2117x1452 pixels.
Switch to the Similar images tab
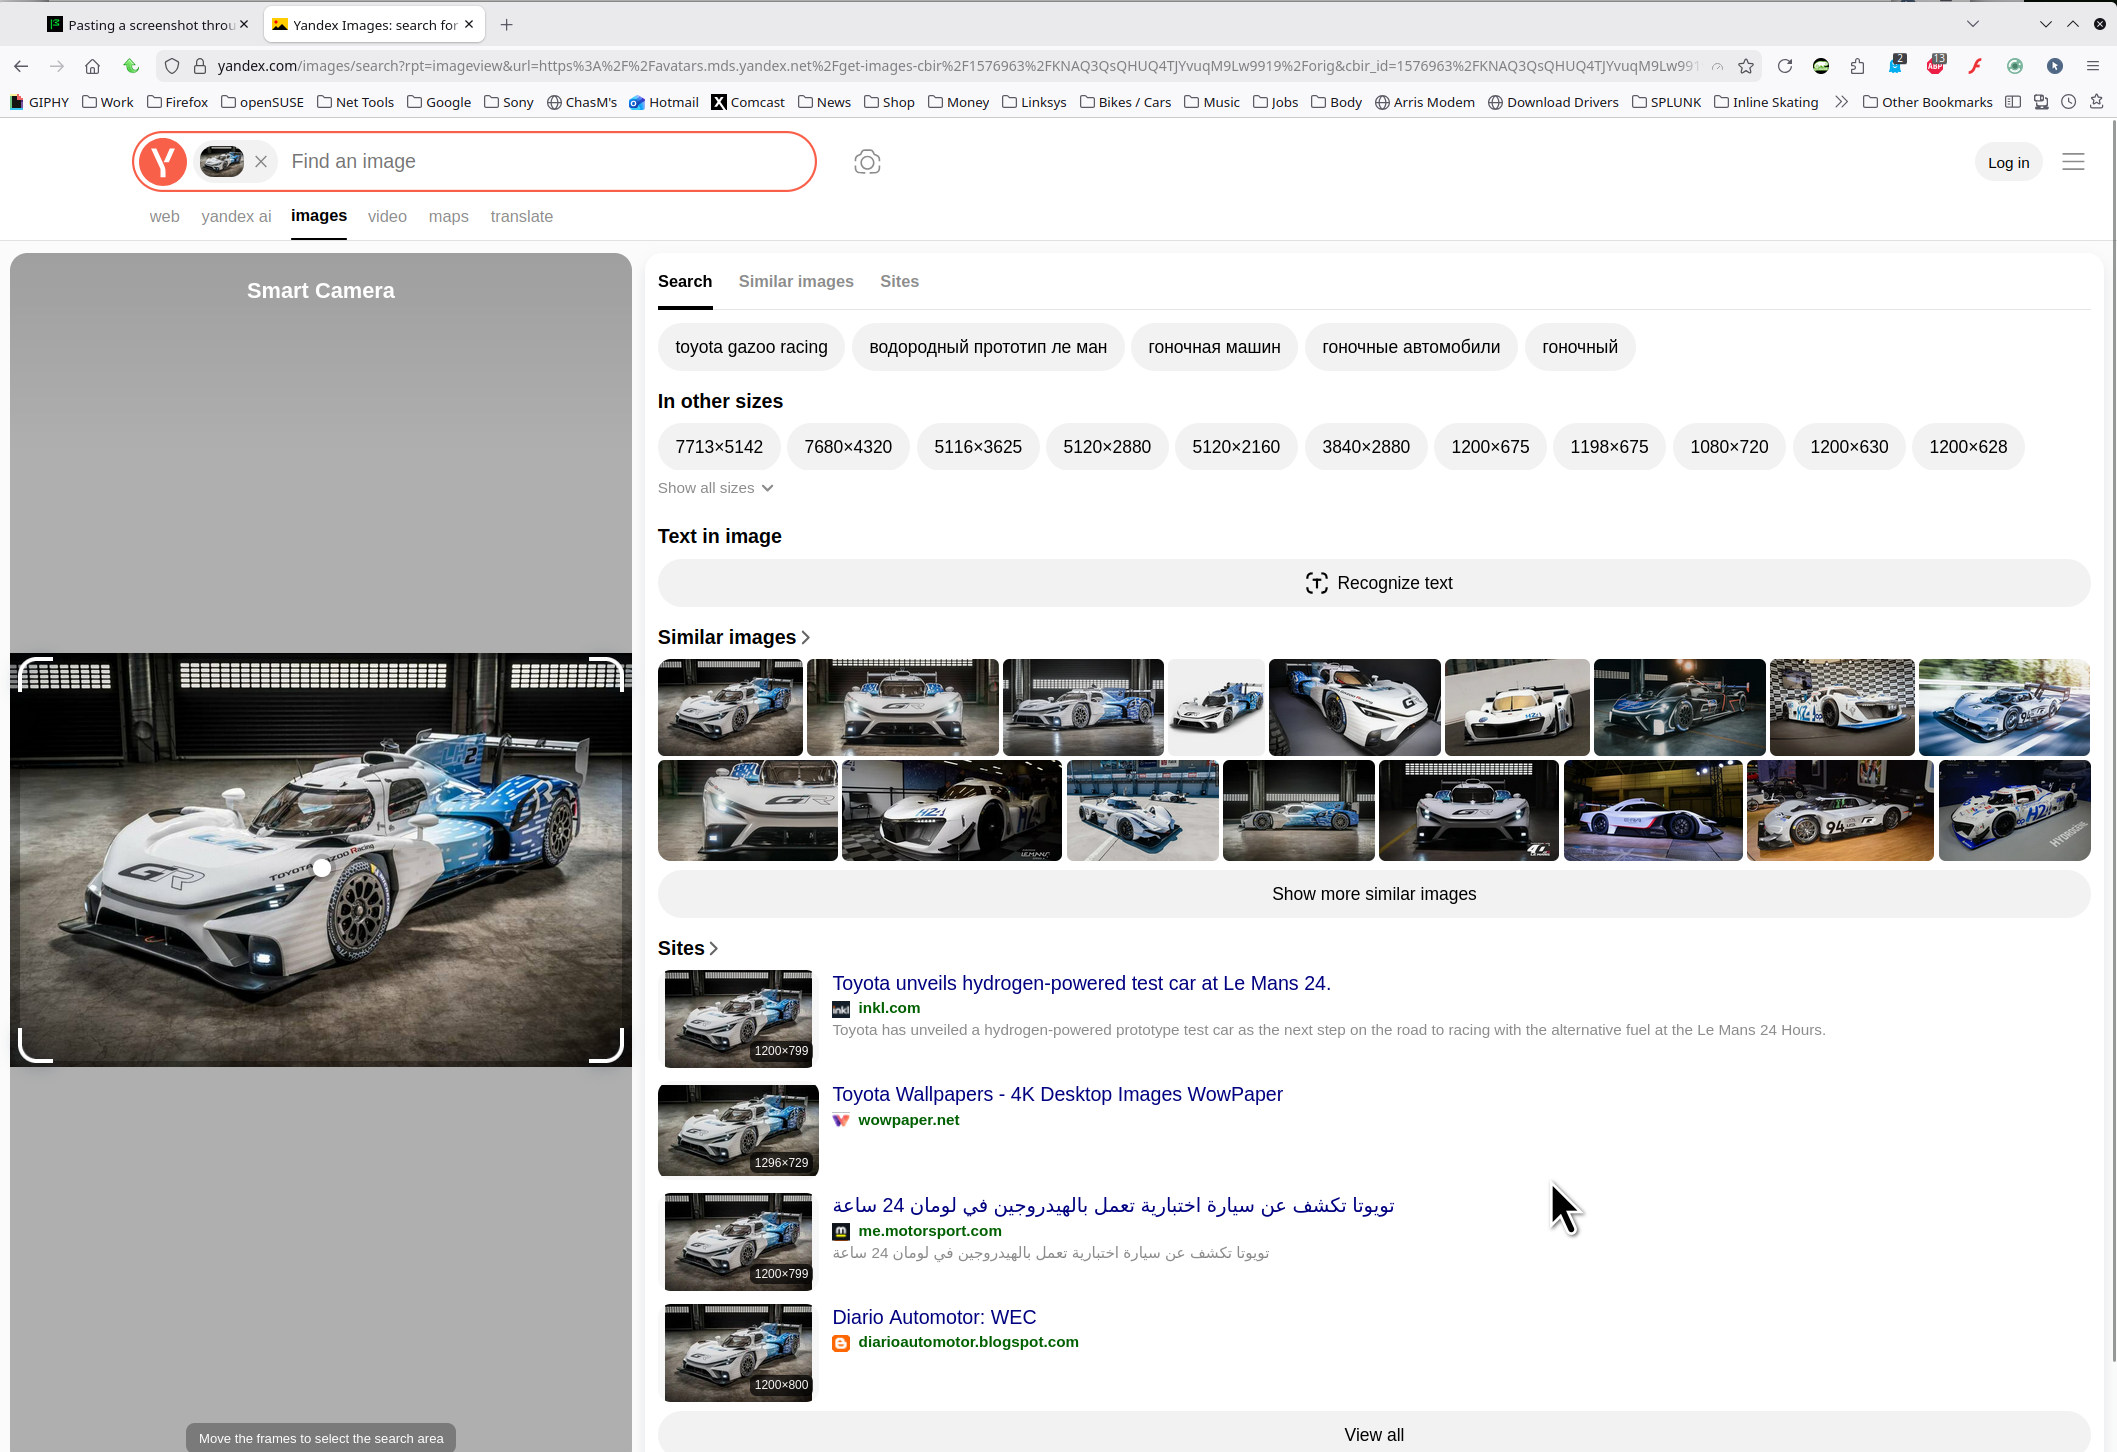coord(795,282)
